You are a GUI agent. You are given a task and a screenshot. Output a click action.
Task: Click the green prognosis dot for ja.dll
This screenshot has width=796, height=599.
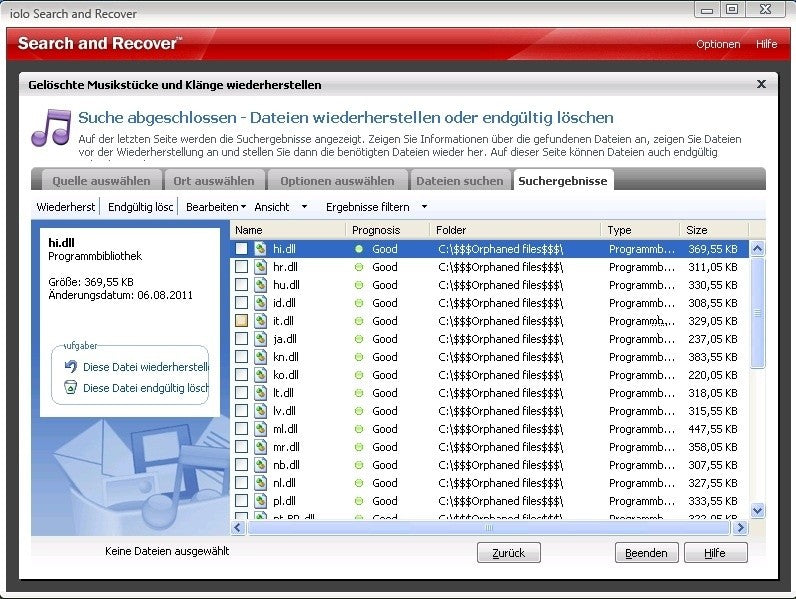359,339
